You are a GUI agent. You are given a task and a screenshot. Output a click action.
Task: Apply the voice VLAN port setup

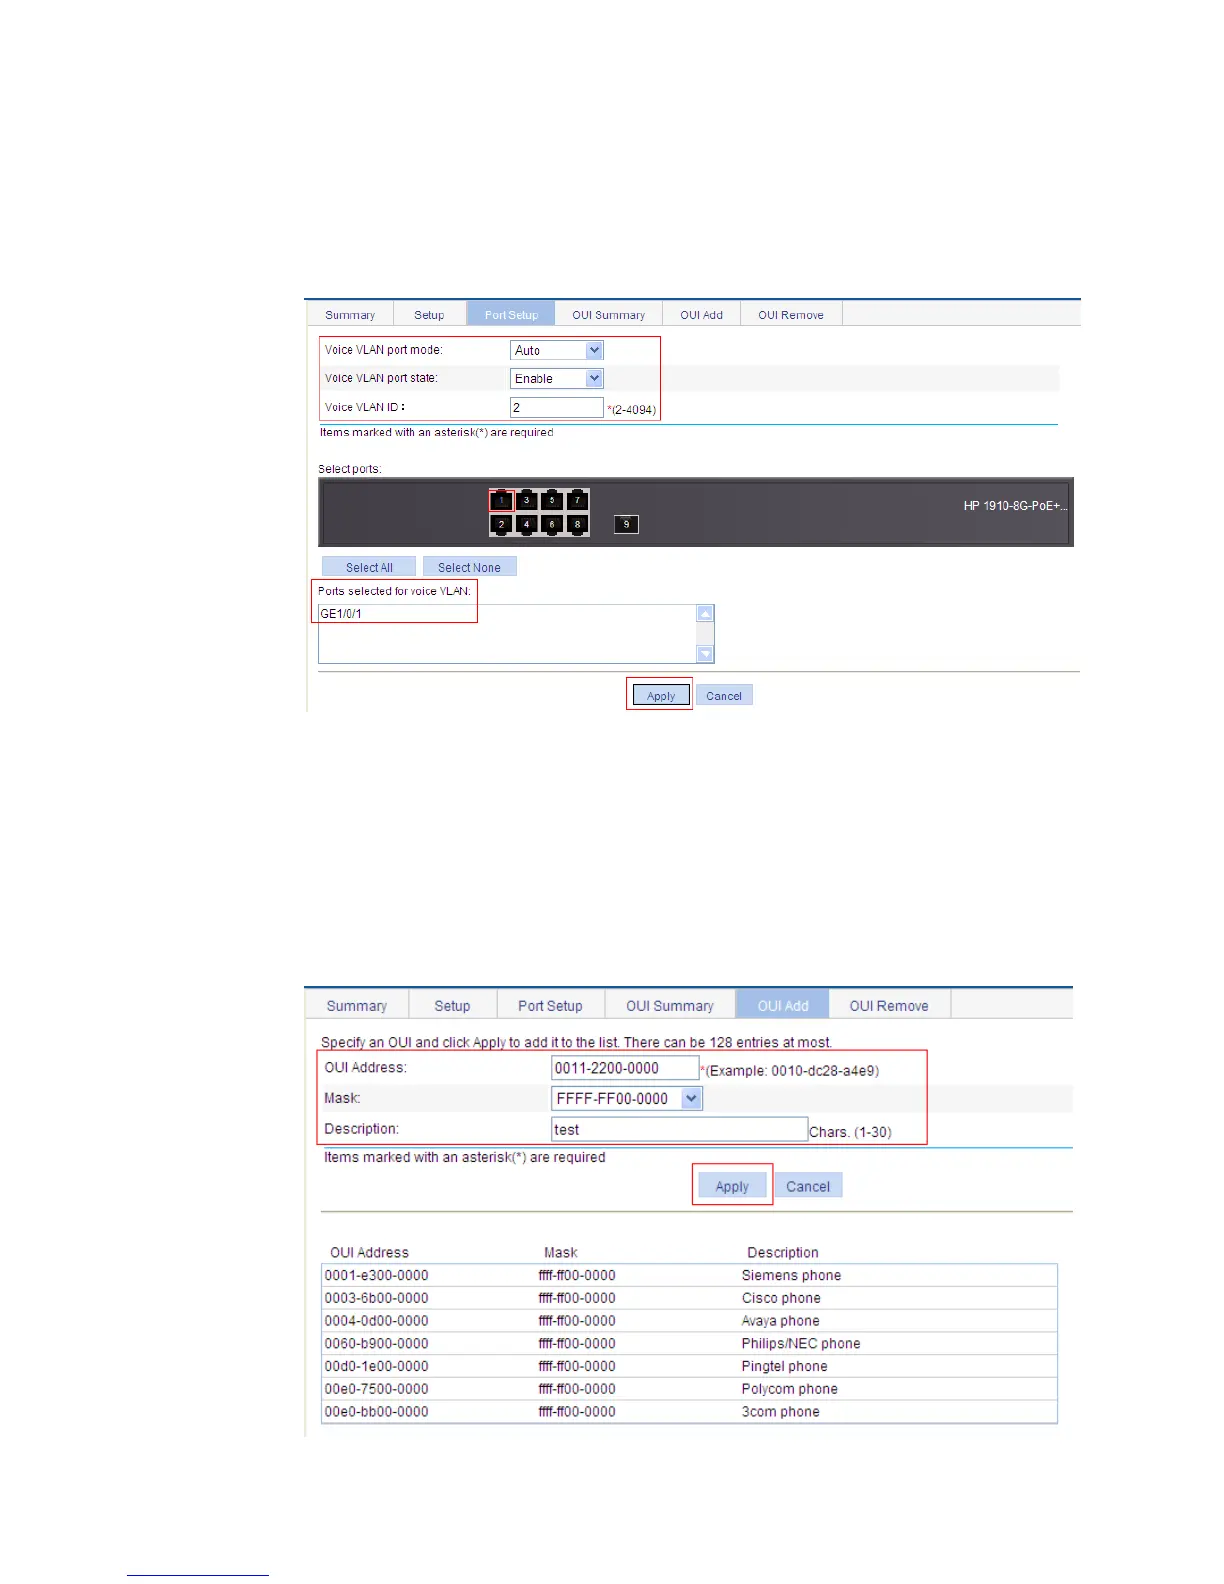[x=660, y=695]
